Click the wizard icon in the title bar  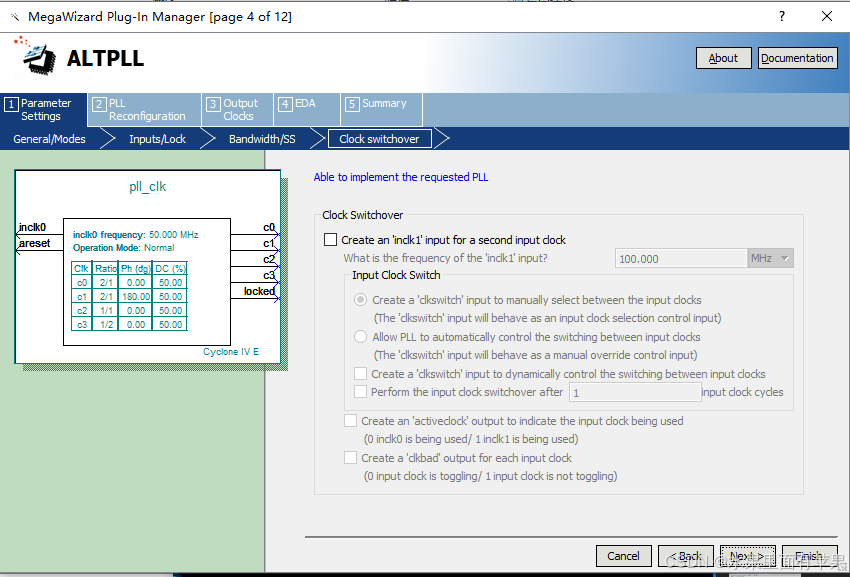tap(14, 17)
